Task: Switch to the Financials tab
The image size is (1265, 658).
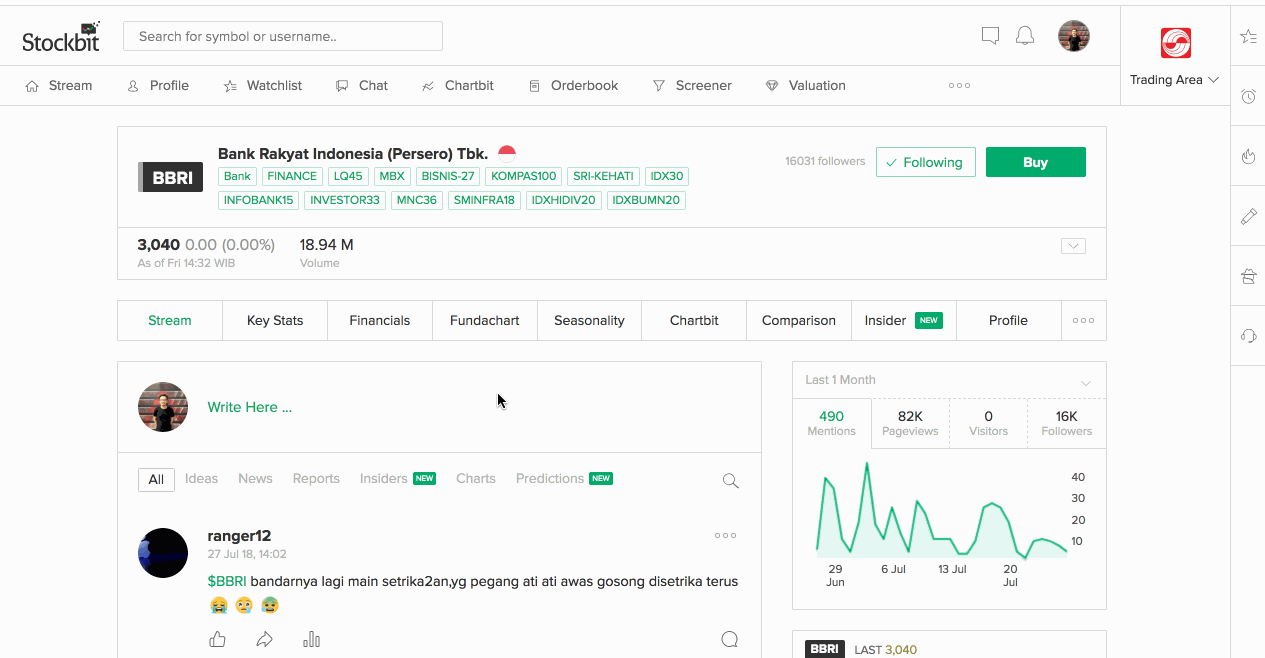Action: (x=380, y=320)
